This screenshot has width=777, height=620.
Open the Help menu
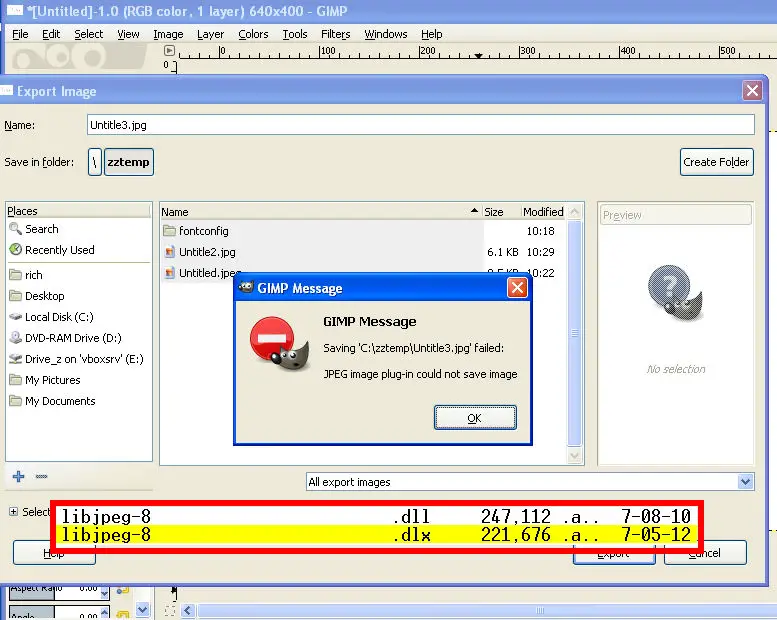tap(432, 34)
